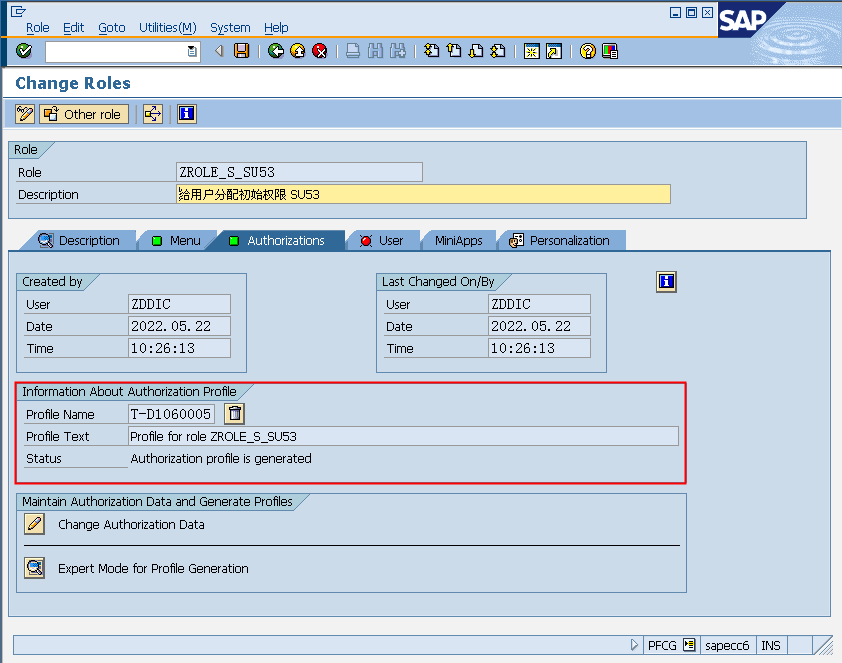Click the Generate Shortcut icon
Screen dimensions: 842x663
554,51
